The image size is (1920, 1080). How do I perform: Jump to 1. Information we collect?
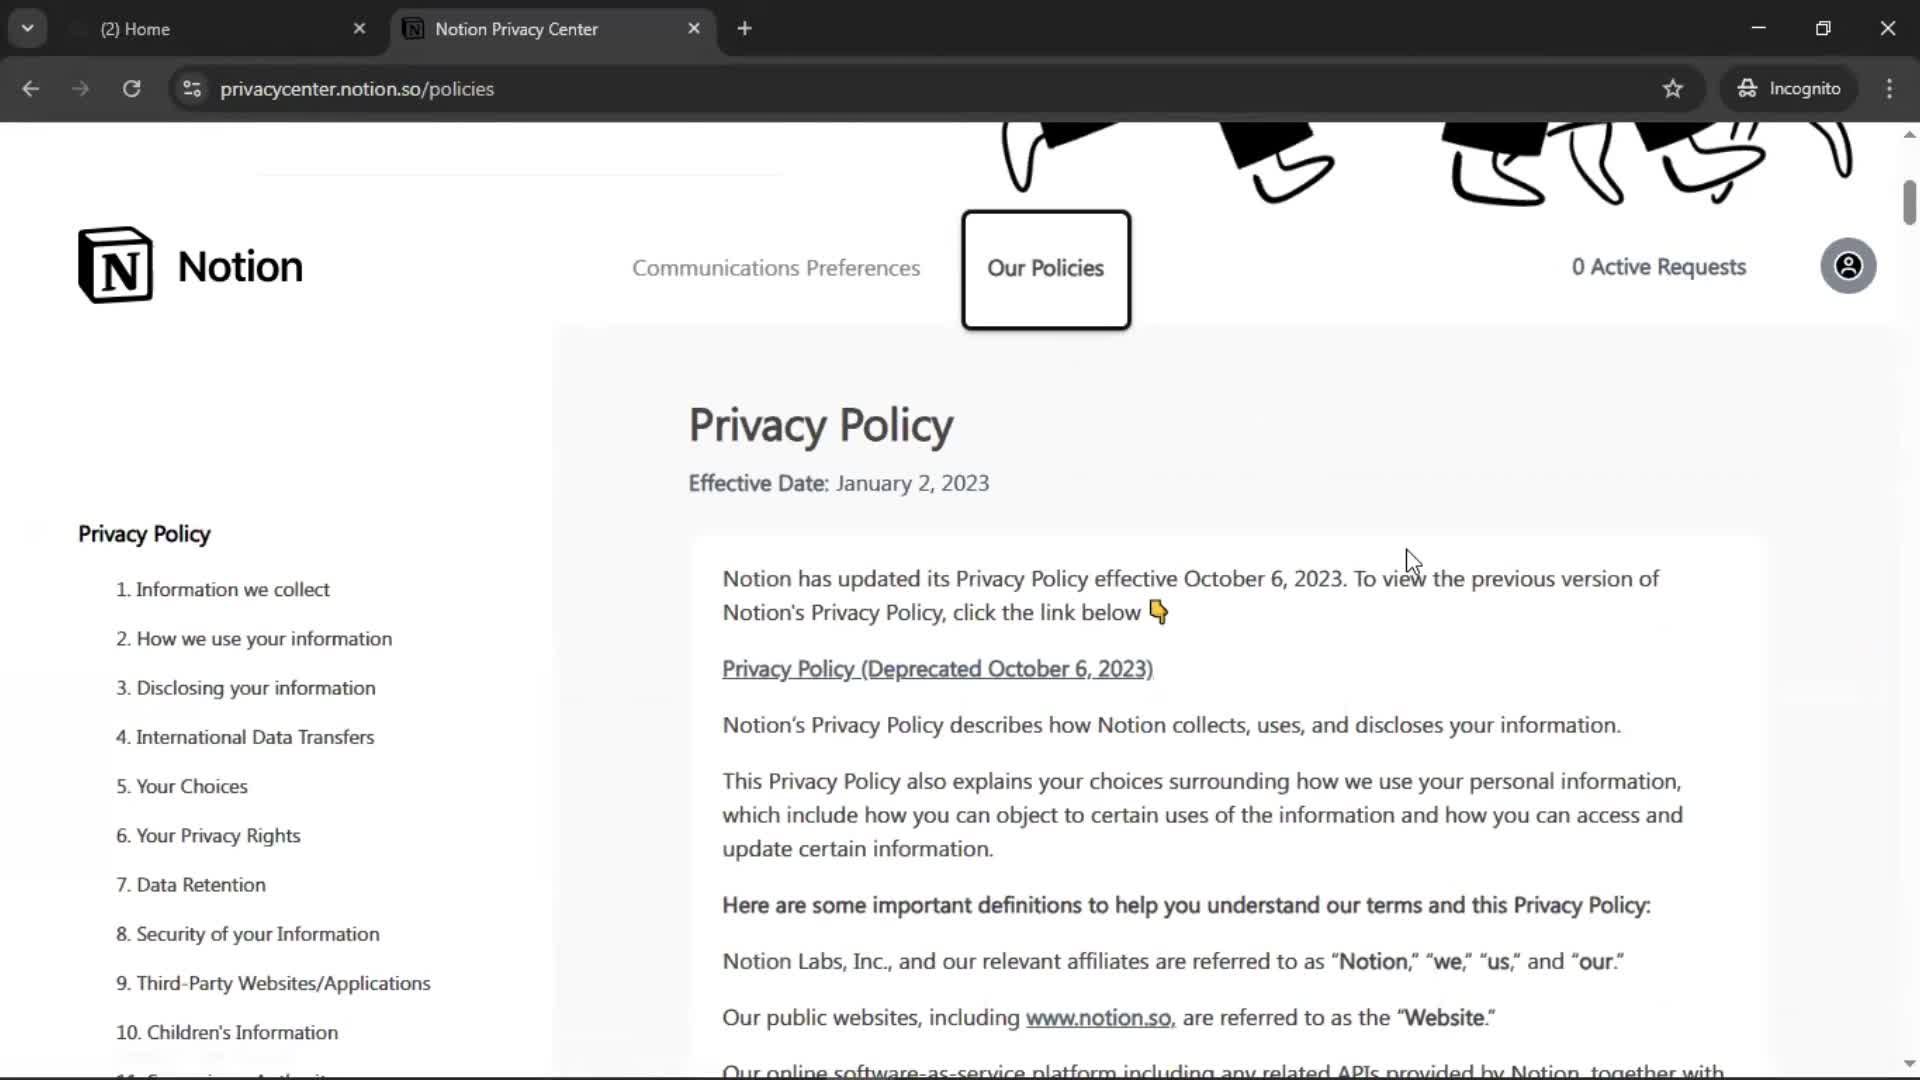222,590
